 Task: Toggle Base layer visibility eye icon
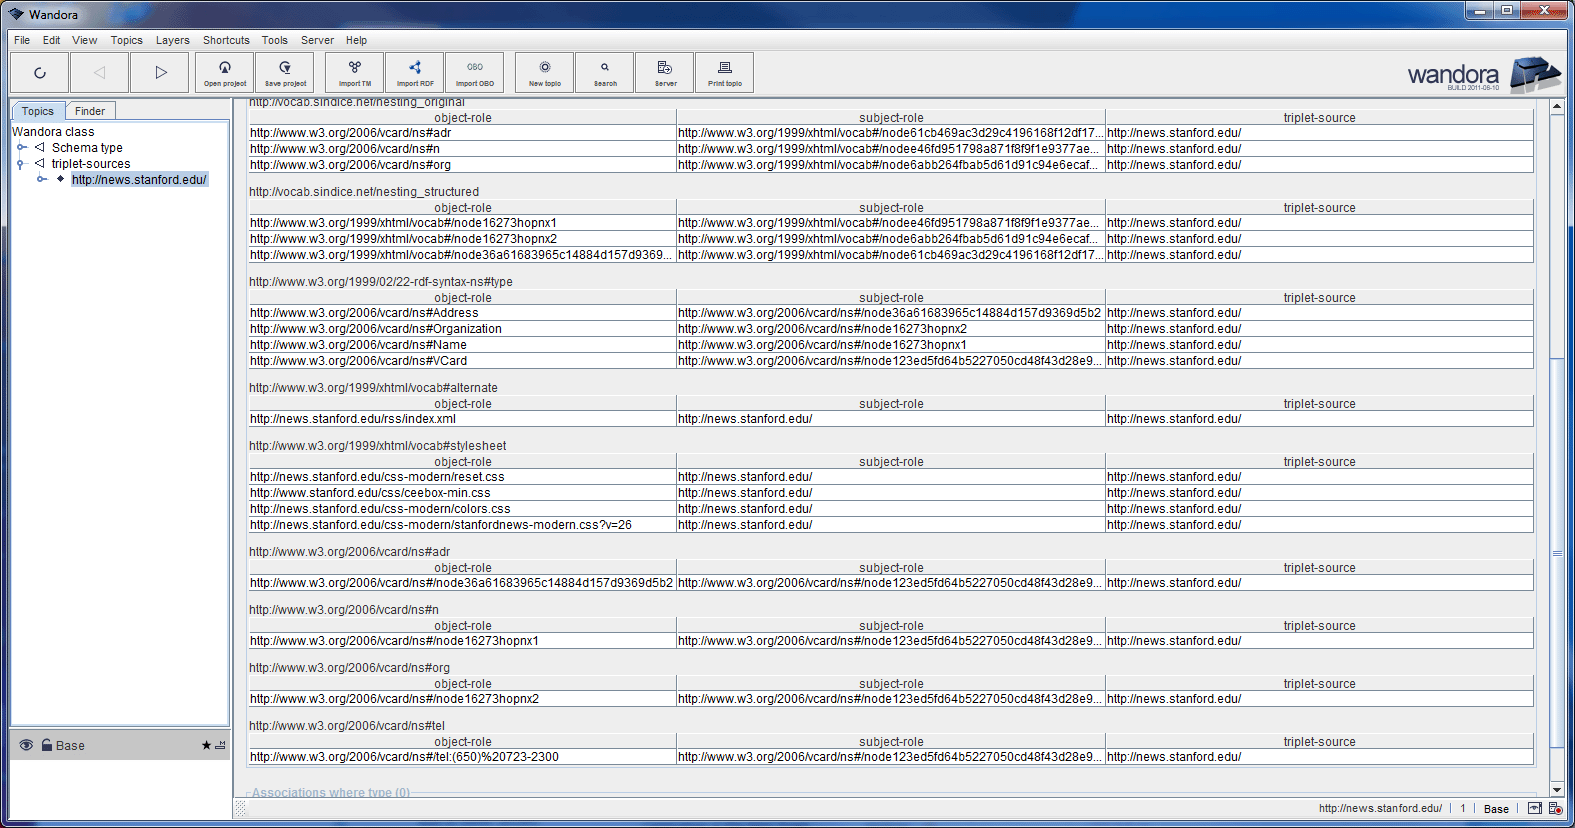click(27, 745)
